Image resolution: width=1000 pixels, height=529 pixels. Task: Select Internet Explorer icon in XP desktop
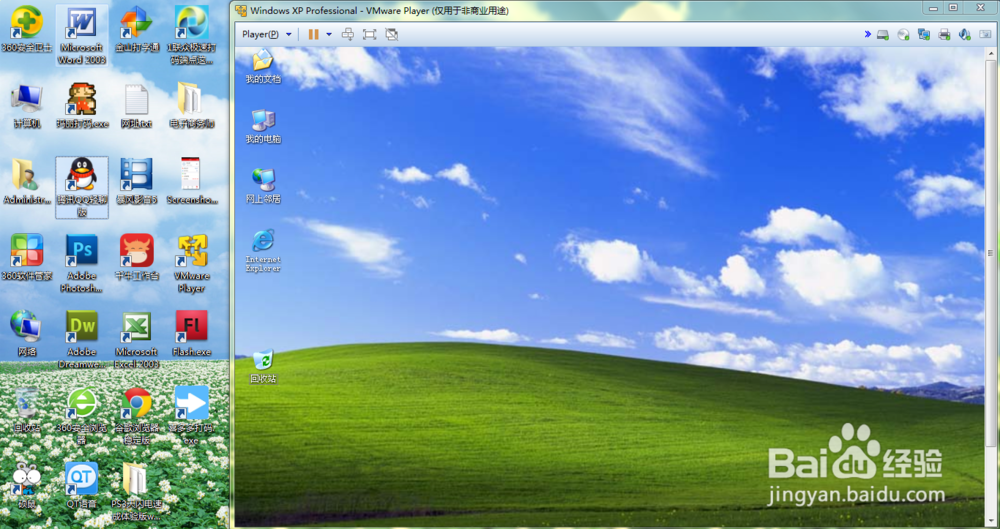click(263, 251)
